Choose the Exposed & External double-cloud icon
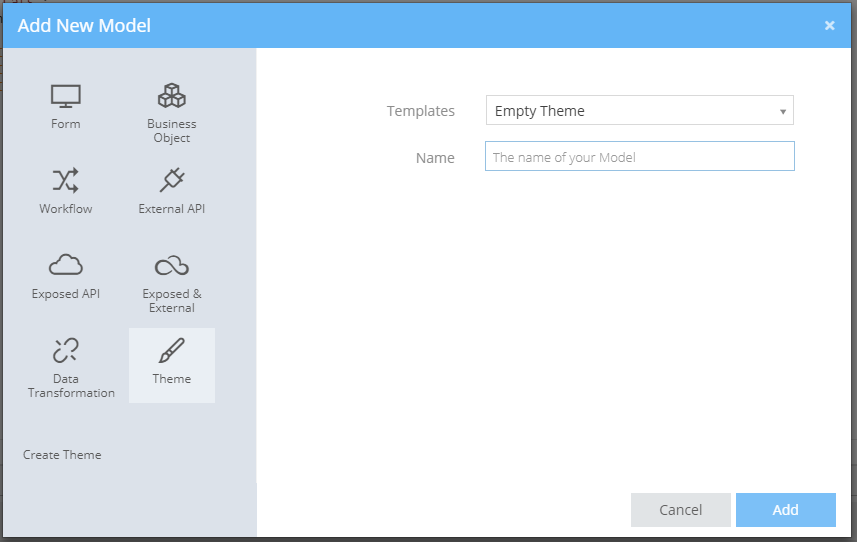This screenshot has height=542, width=857. pos(172,265)
